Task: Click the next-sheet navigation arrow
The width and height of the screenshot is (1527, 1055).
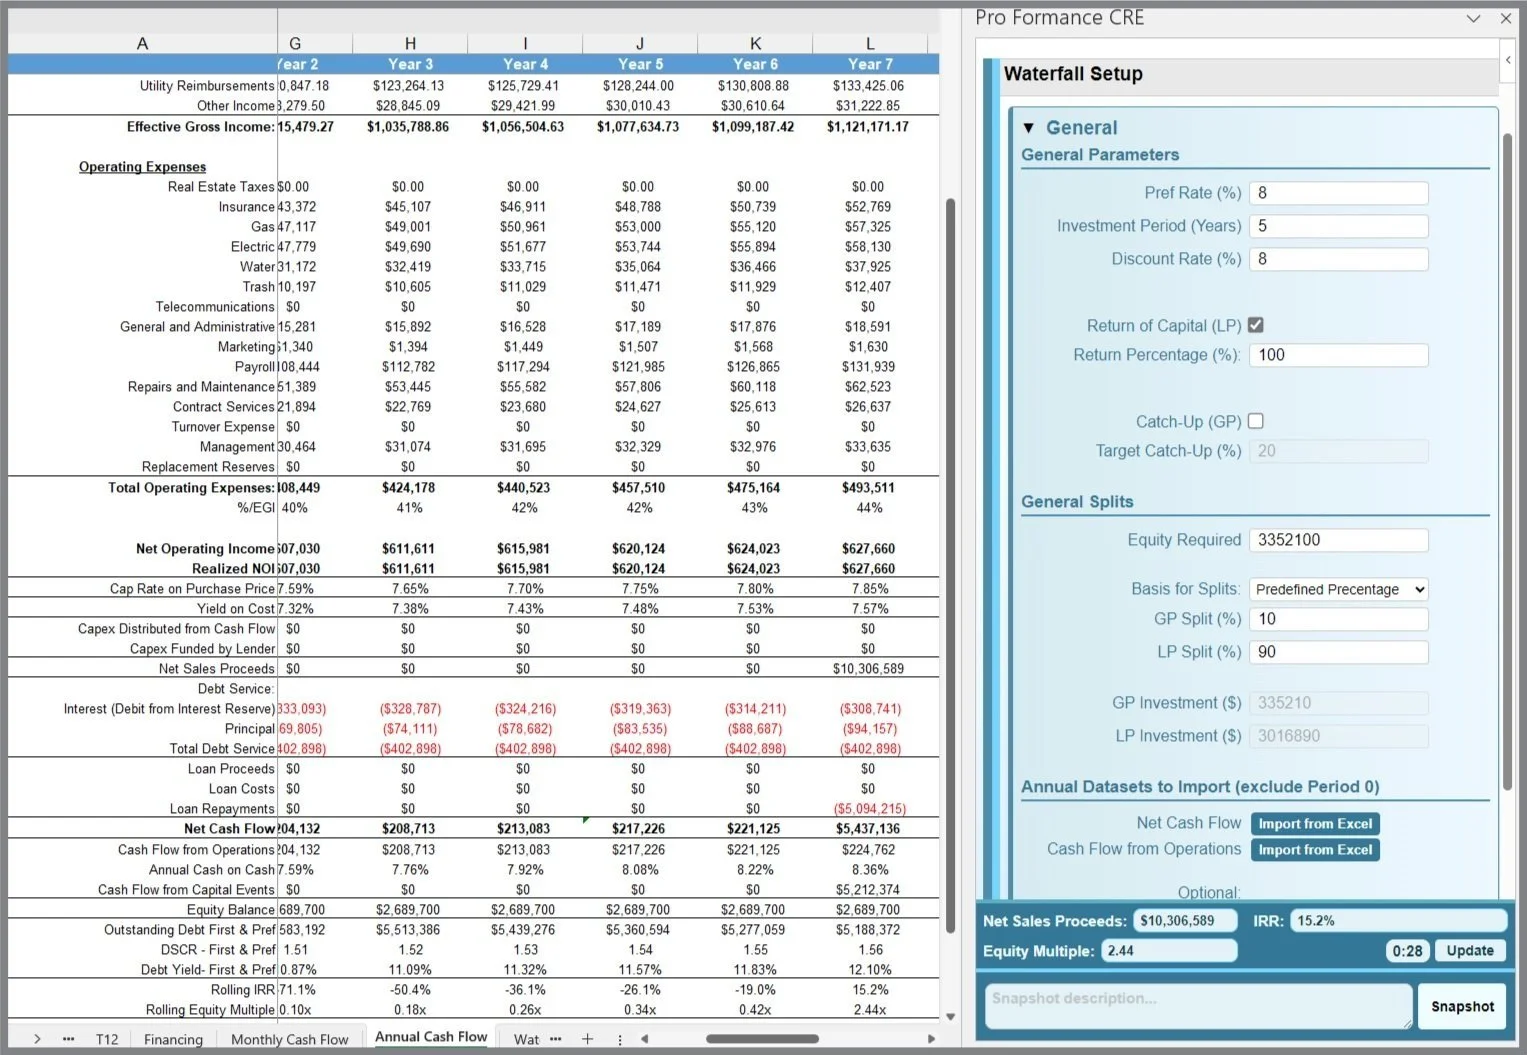Action: (37, 1040)
